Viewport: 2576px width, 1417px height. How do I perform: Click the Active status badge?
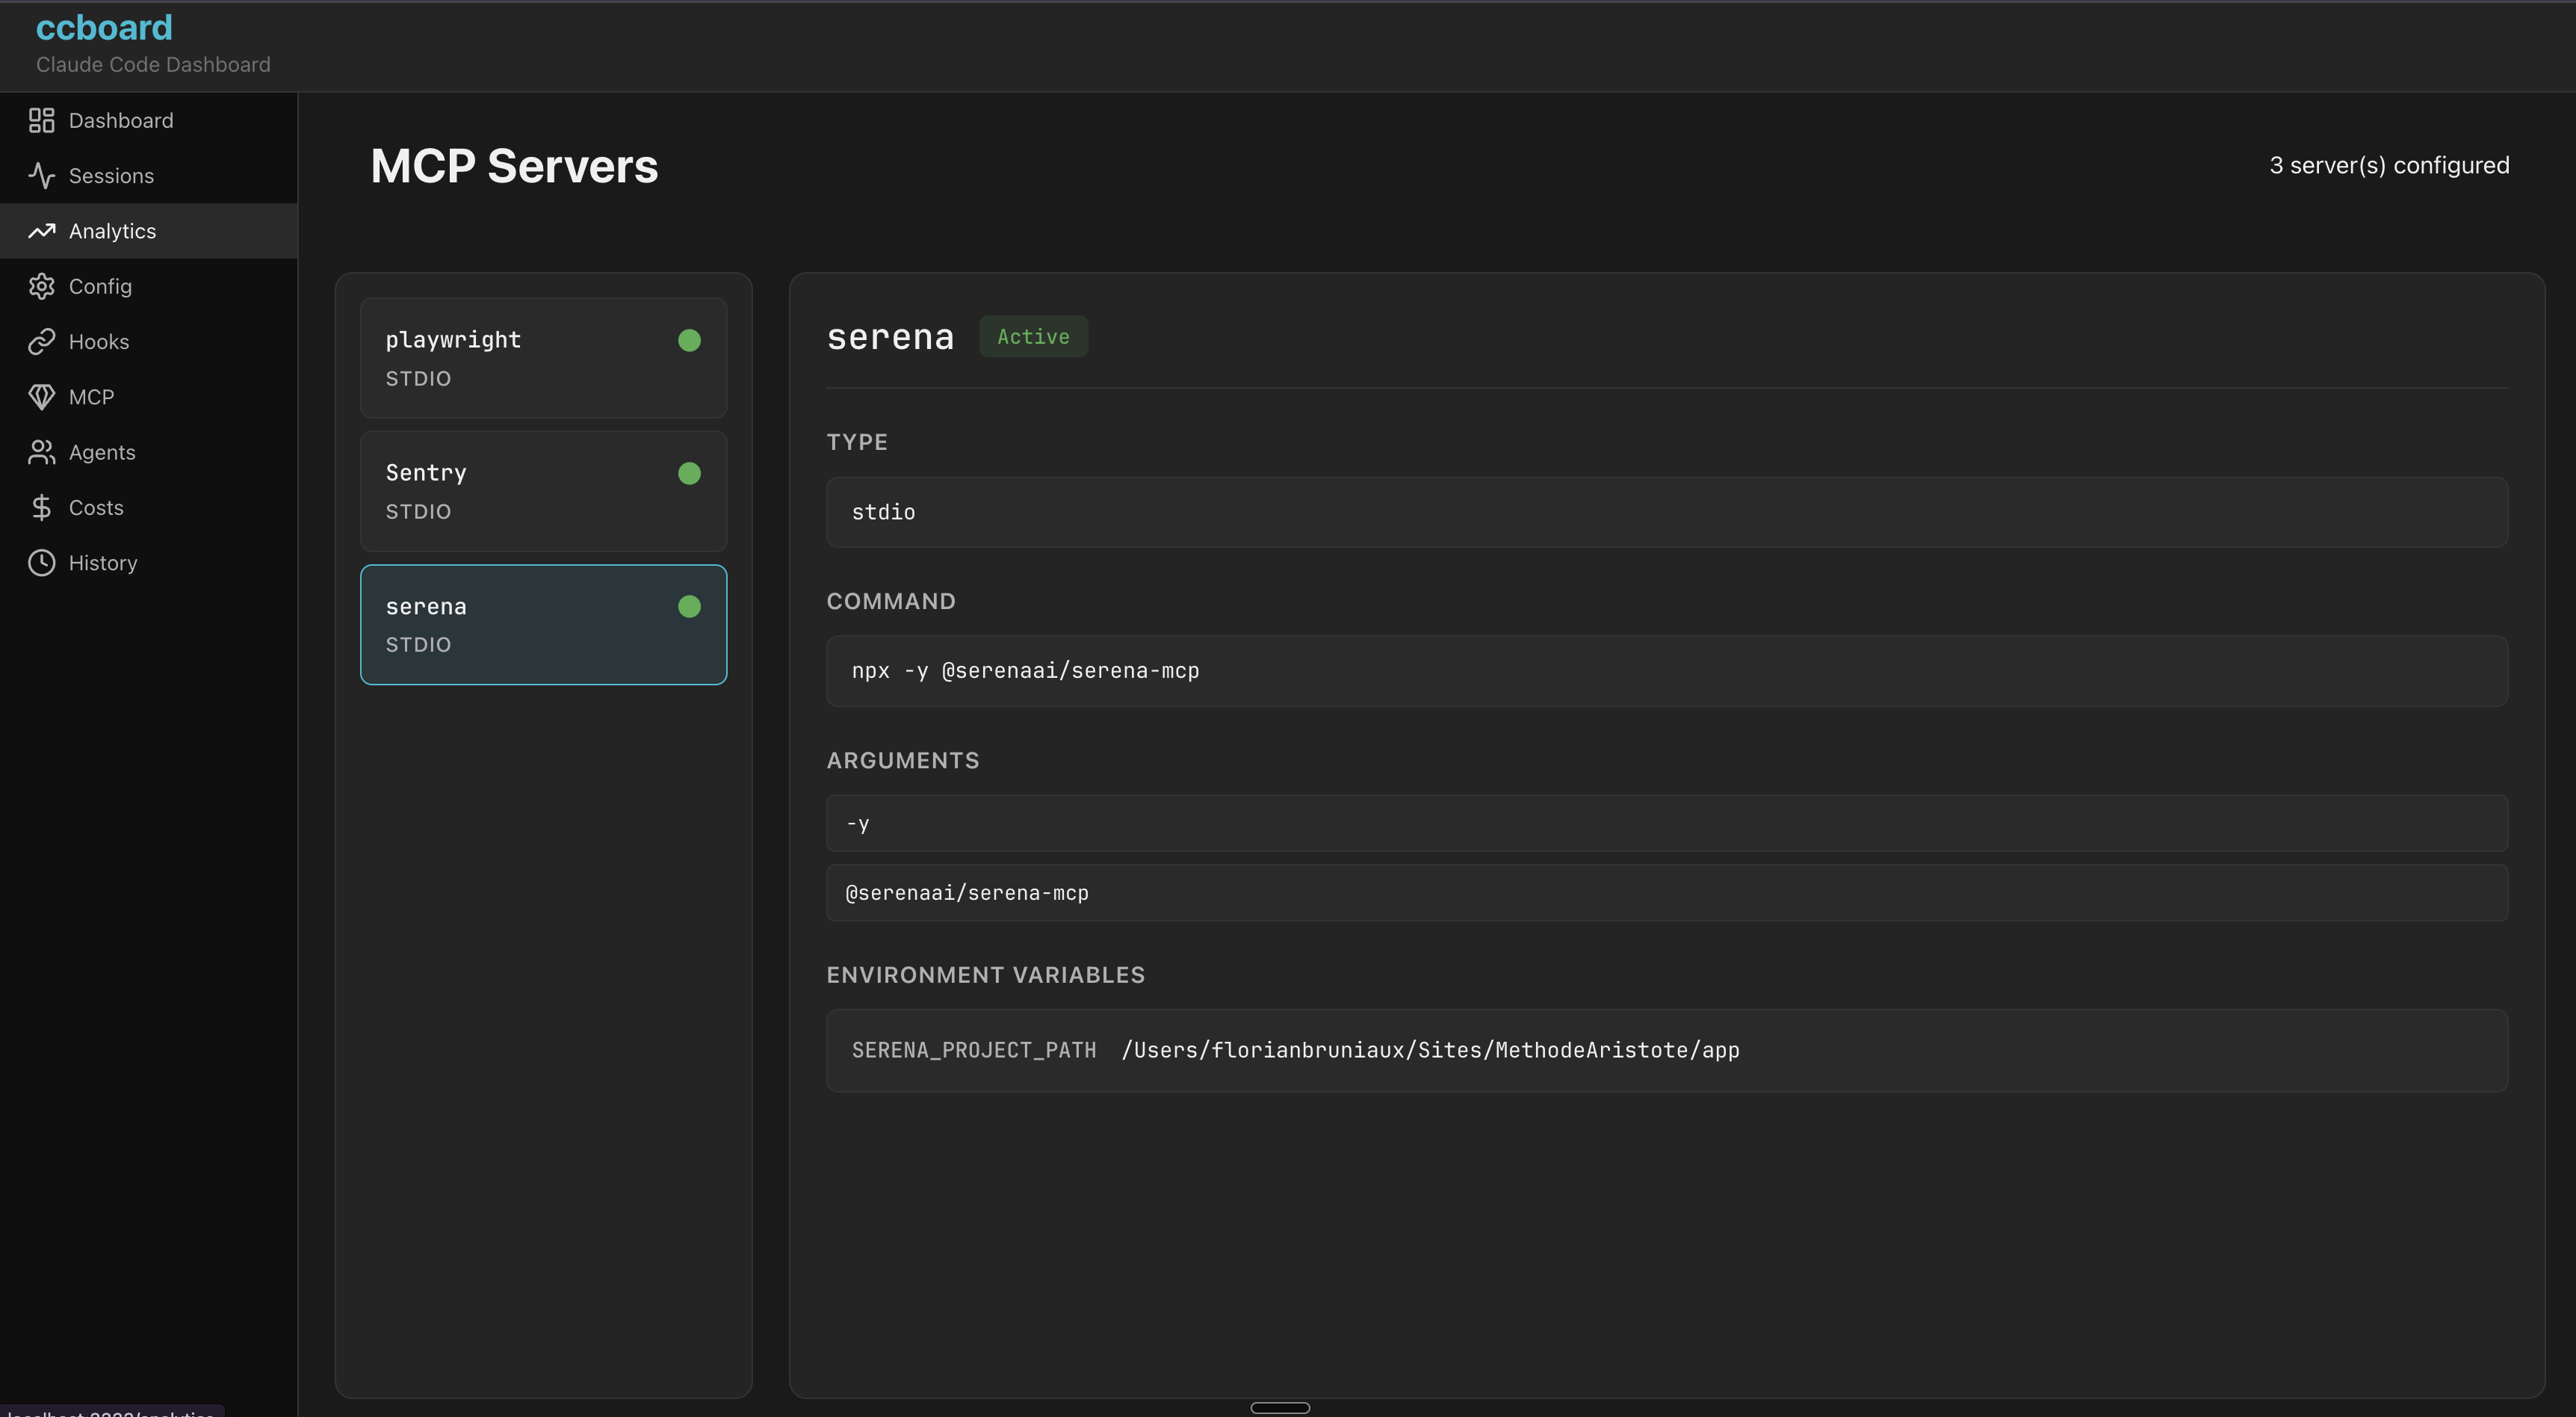coord(1033,337)
